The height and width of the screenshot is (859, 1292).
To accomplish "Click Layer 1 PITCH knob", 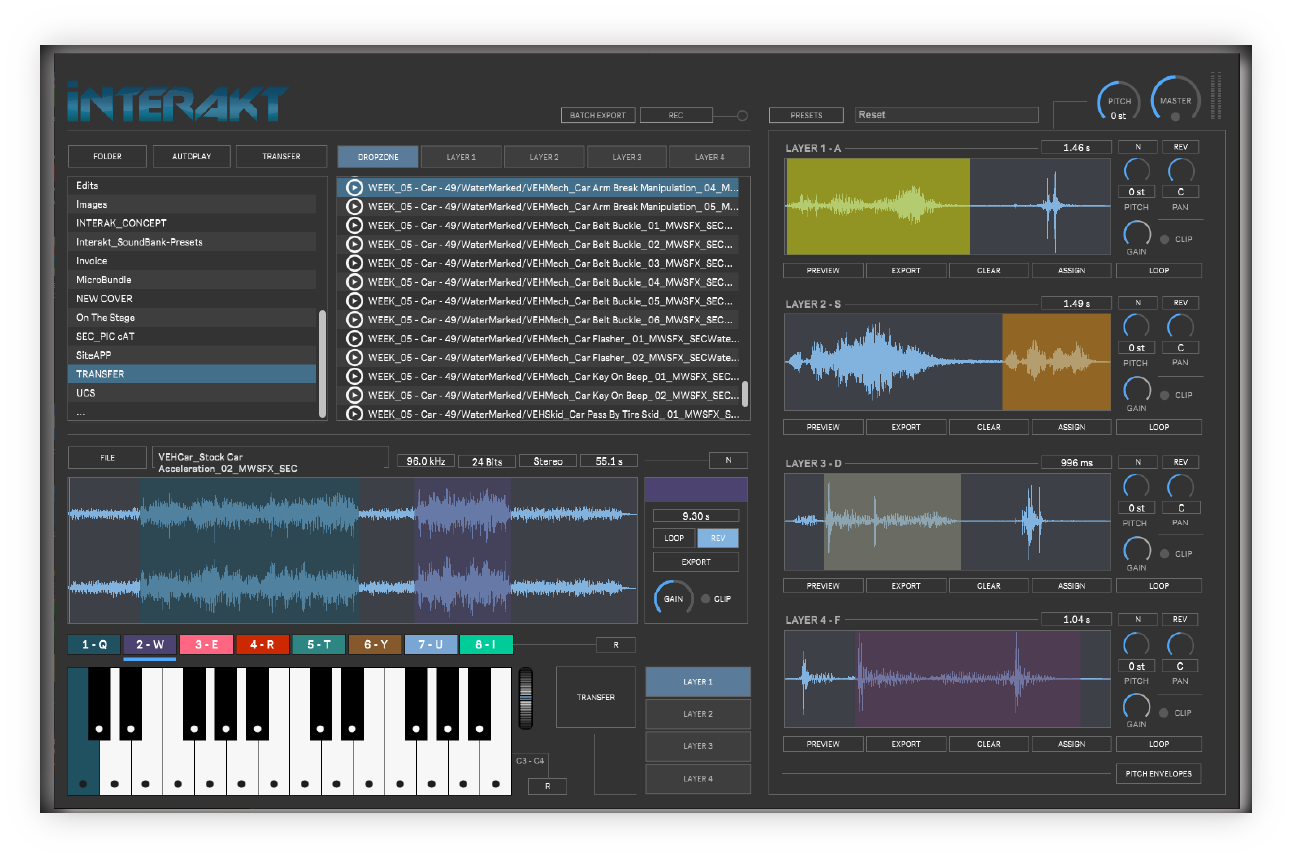I will click(1136, 171).
